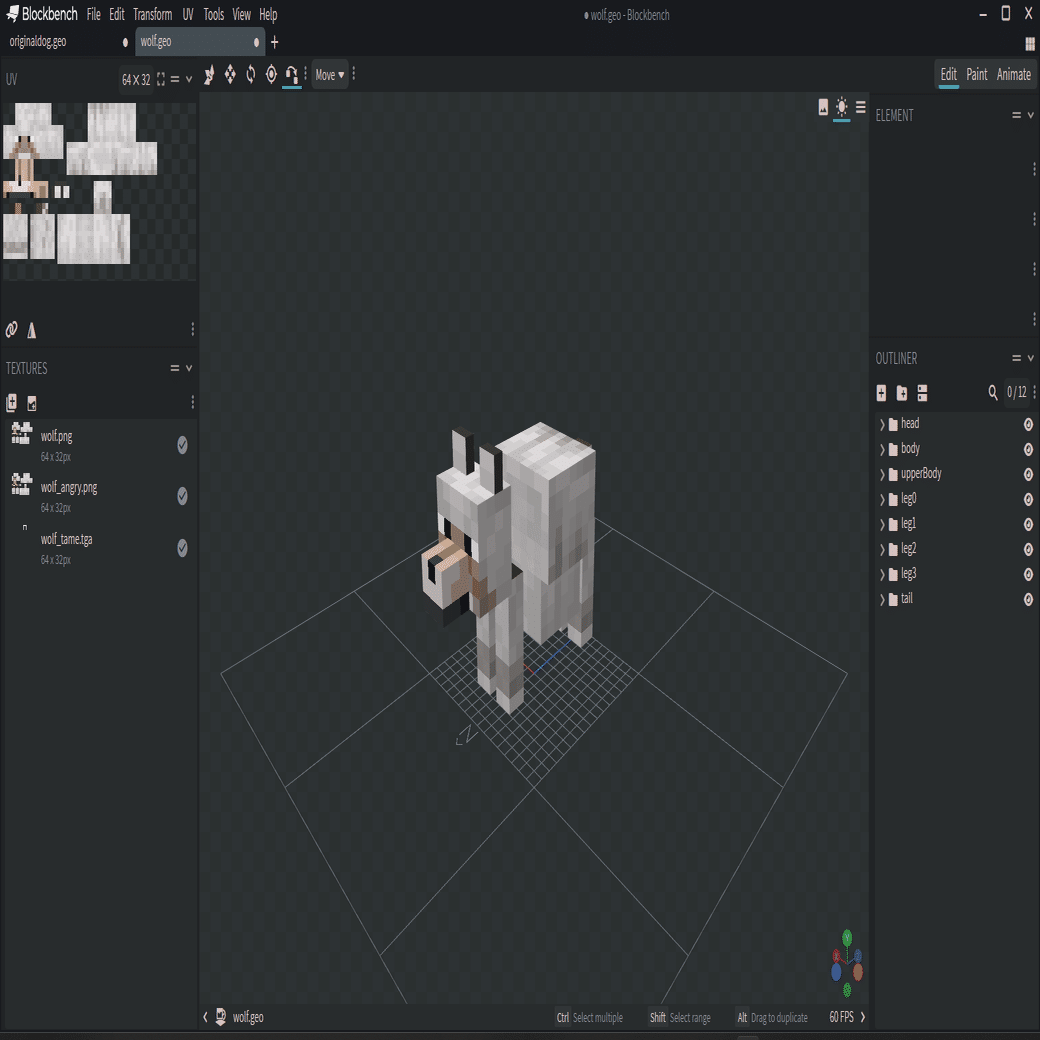The width and height of the screenshot is (1040, 1040).
Task: Click the viewport orientation gizmo
Action: click(x=847, y=963)
